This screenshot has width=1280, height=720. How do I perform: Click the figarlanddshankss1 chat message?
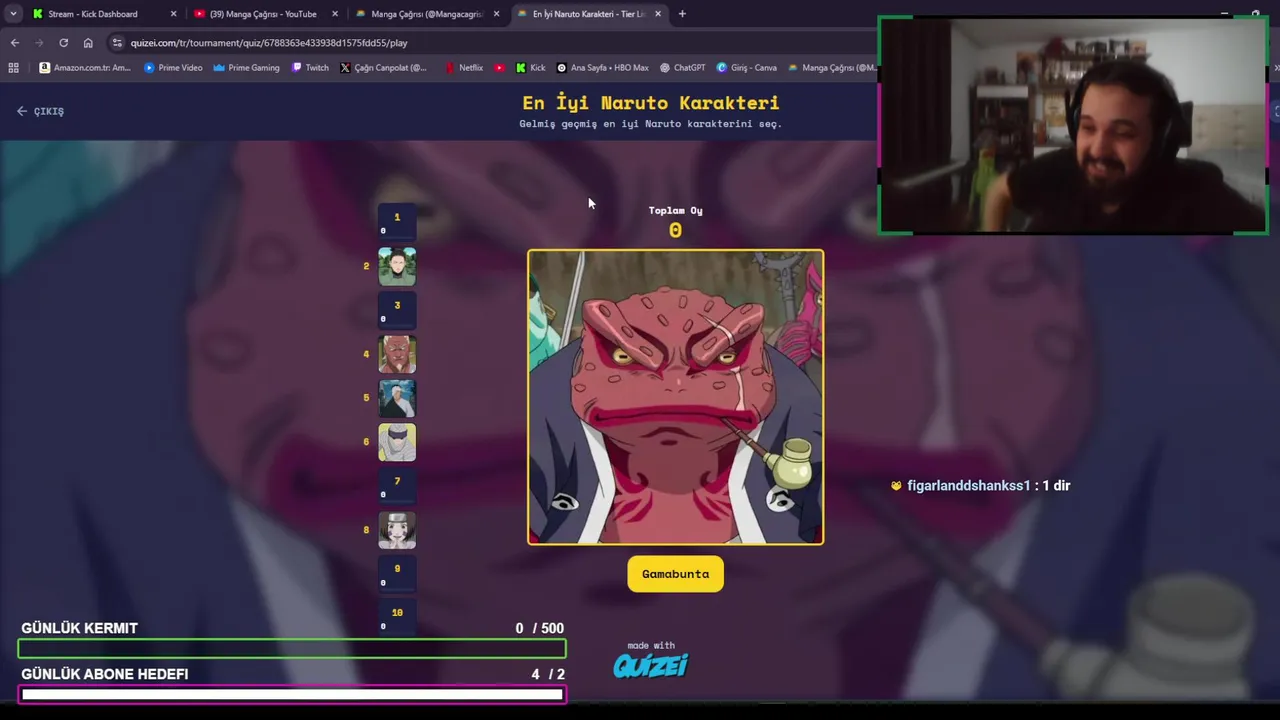coord(980,485)
